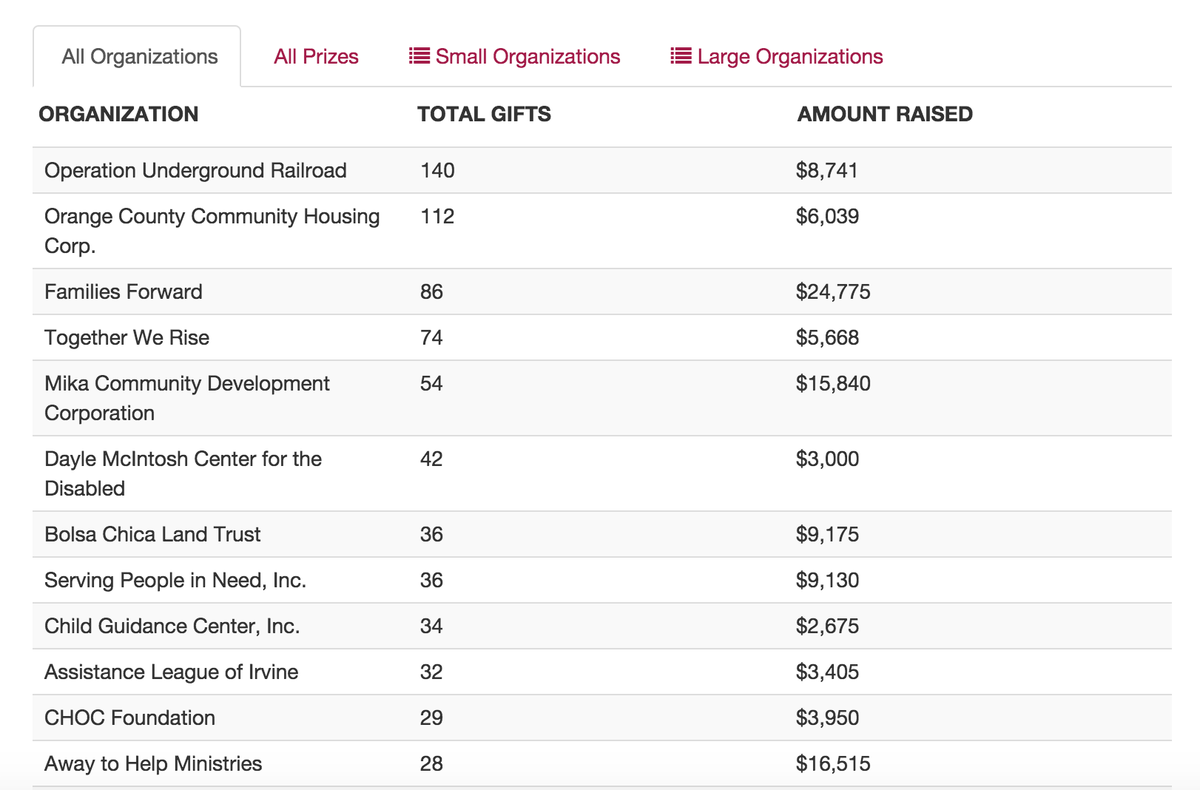Image resolution: width=1200 pixels, height=790 pixels.
Task: Click the $3,405 amount raised
Action: tap(827, 672)
